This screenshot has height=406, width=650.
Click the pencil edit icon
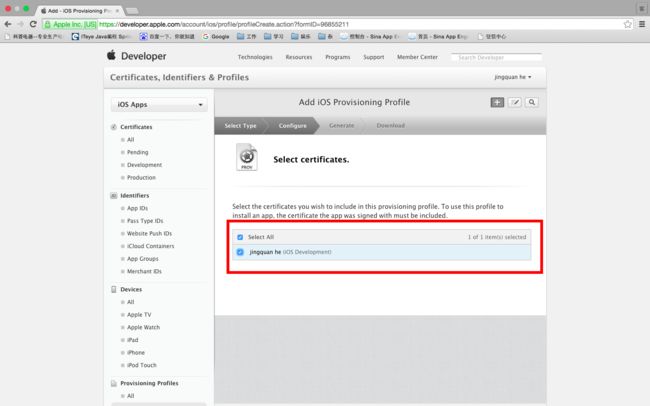click(x=514, y=102)
